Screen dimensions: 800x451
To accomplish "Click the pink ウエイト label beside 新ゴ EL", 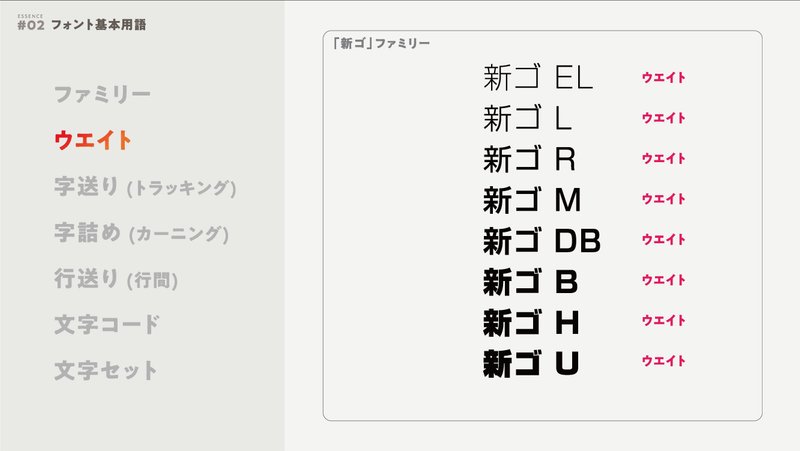I will 663,78.
